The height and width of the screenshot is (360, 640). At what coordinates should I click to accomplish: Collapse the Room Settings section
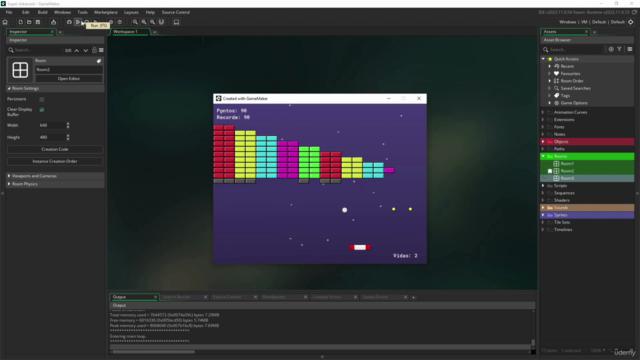(9, 89)
